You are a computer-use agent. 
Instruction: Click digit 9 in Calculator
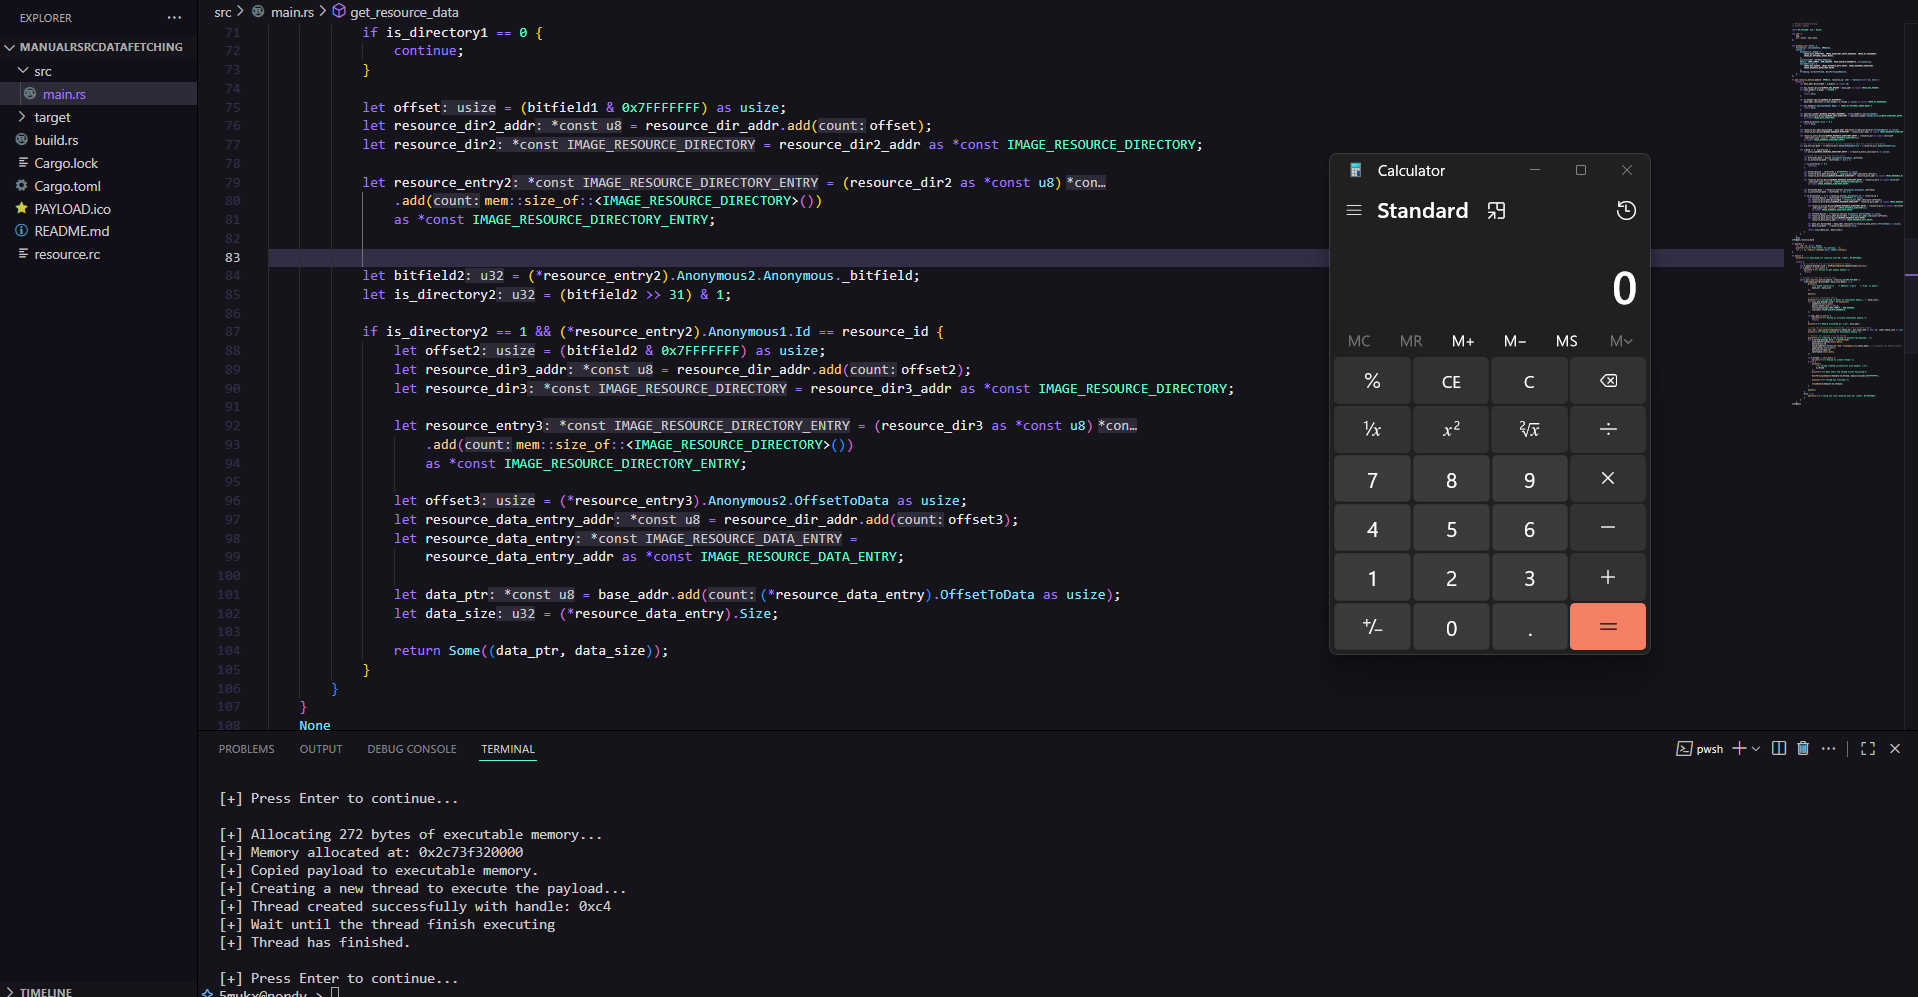(1529, 479)
